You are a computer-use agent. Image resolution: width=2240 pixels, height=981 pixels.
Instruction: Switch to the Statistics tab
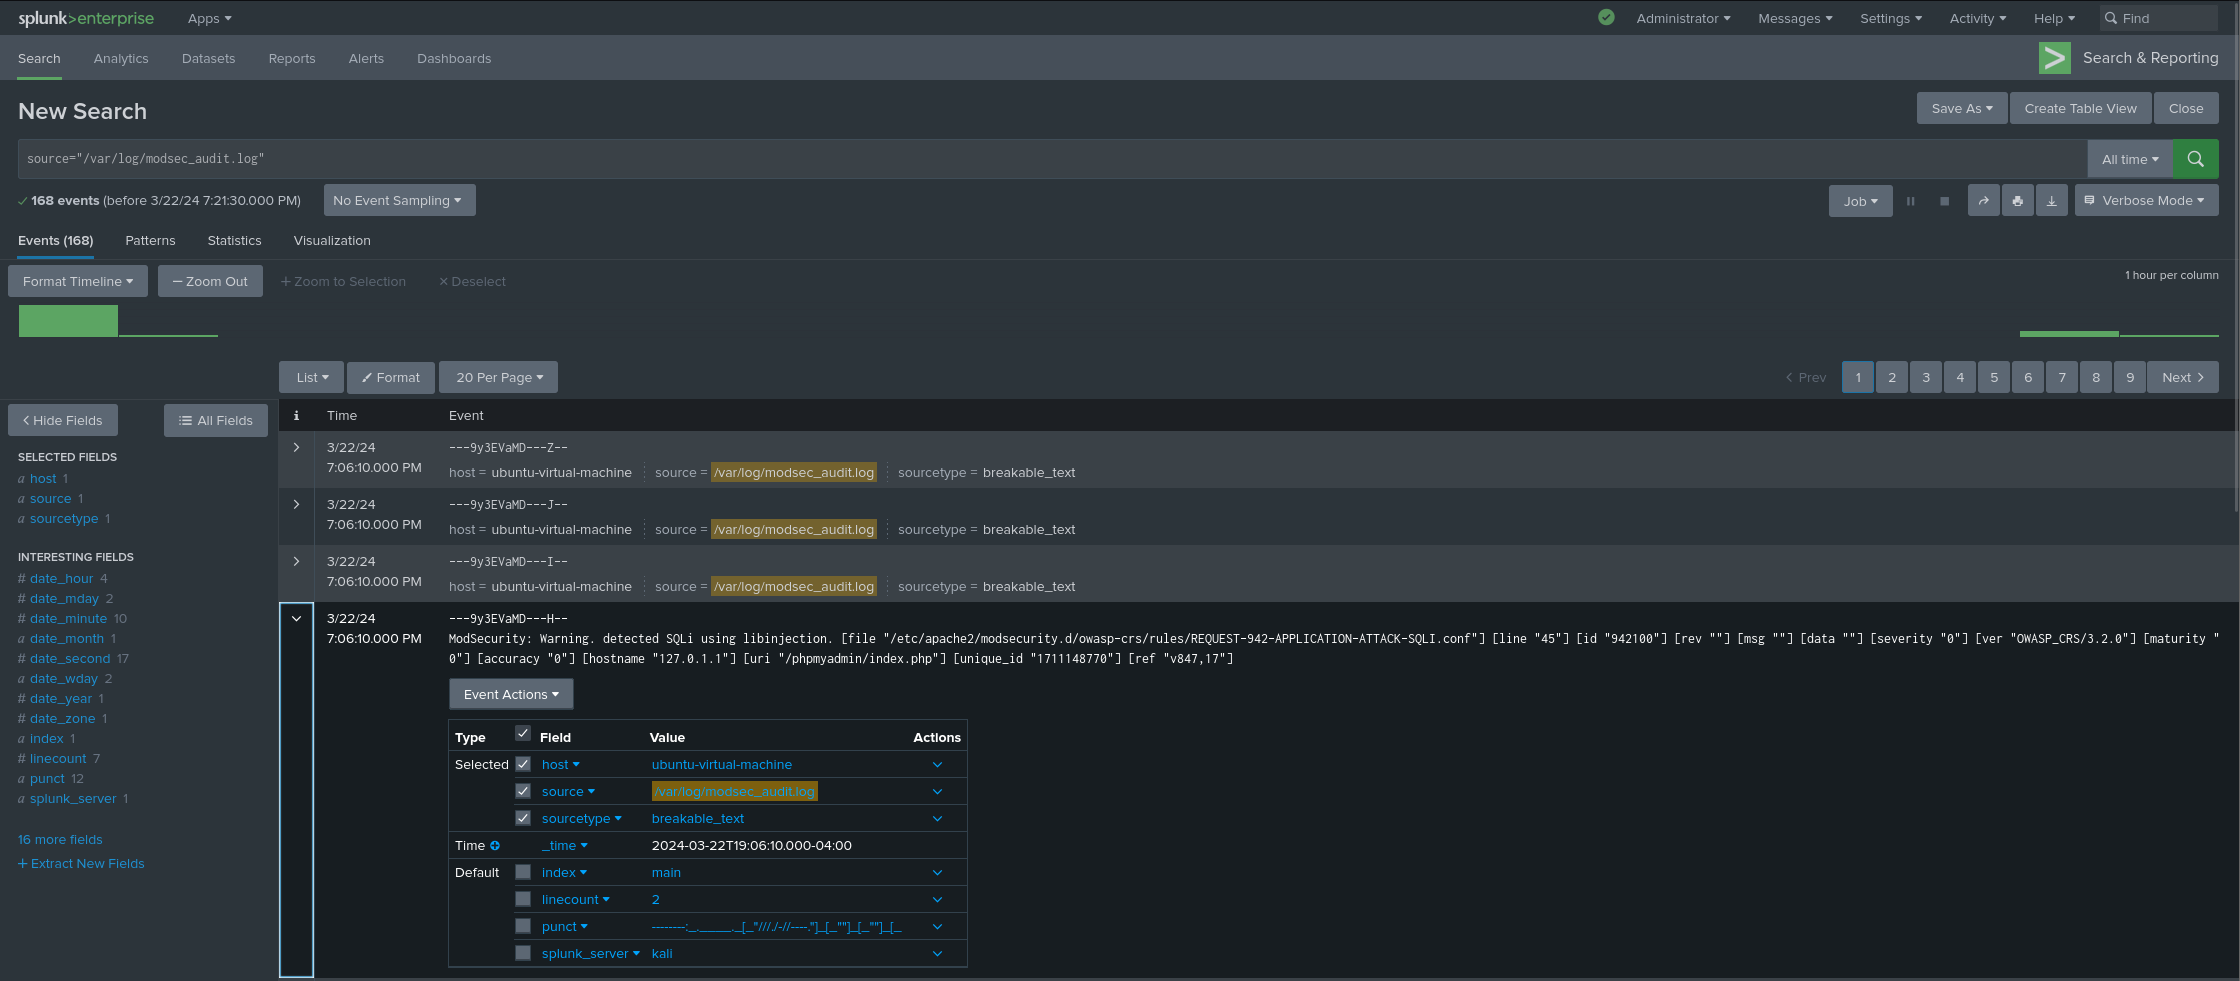[234, 240]
